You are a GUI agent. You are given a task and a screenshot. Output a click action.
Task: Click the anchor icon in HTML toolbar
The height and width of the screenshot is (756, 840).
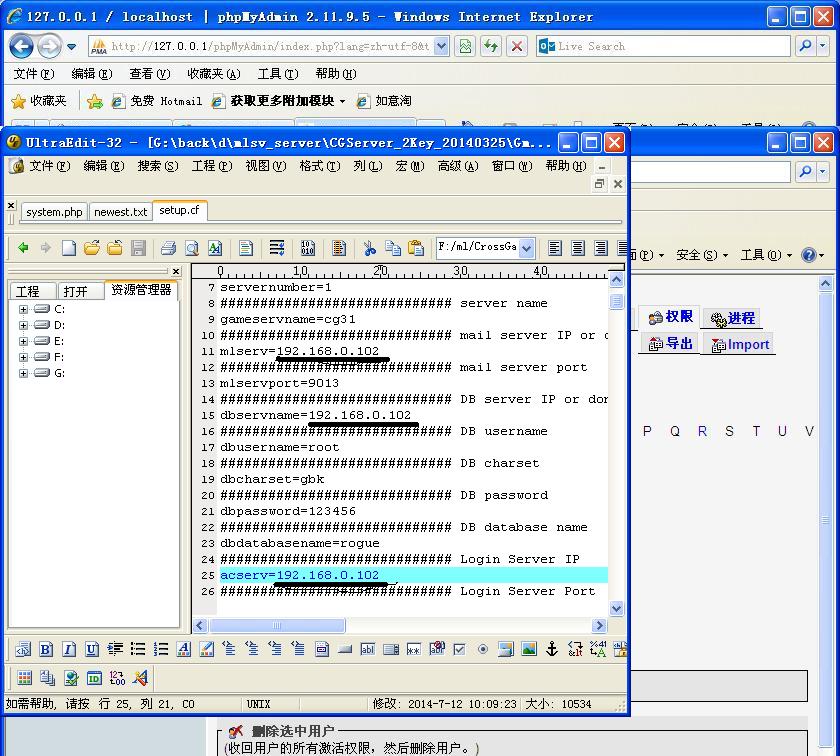[x=551, y=649]
